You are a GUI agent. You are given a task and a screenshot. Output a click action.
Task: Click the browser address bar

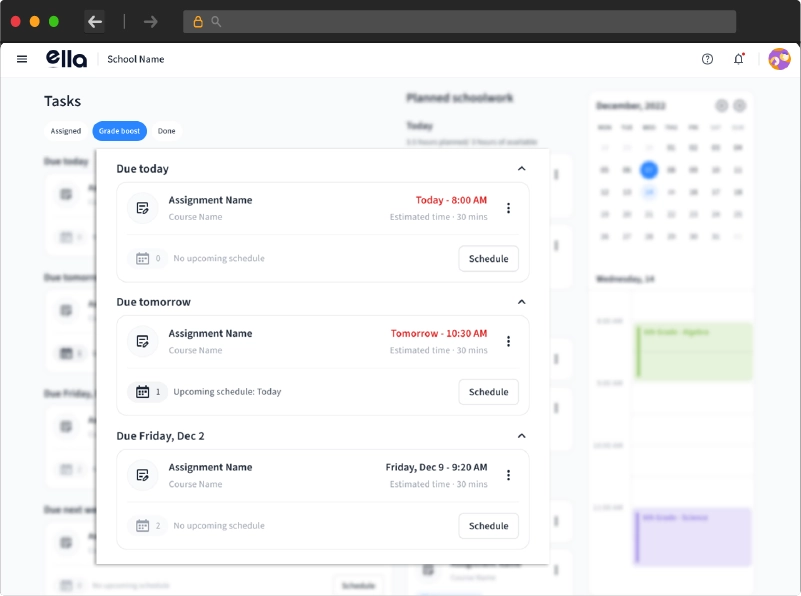(x=460, y=22)
